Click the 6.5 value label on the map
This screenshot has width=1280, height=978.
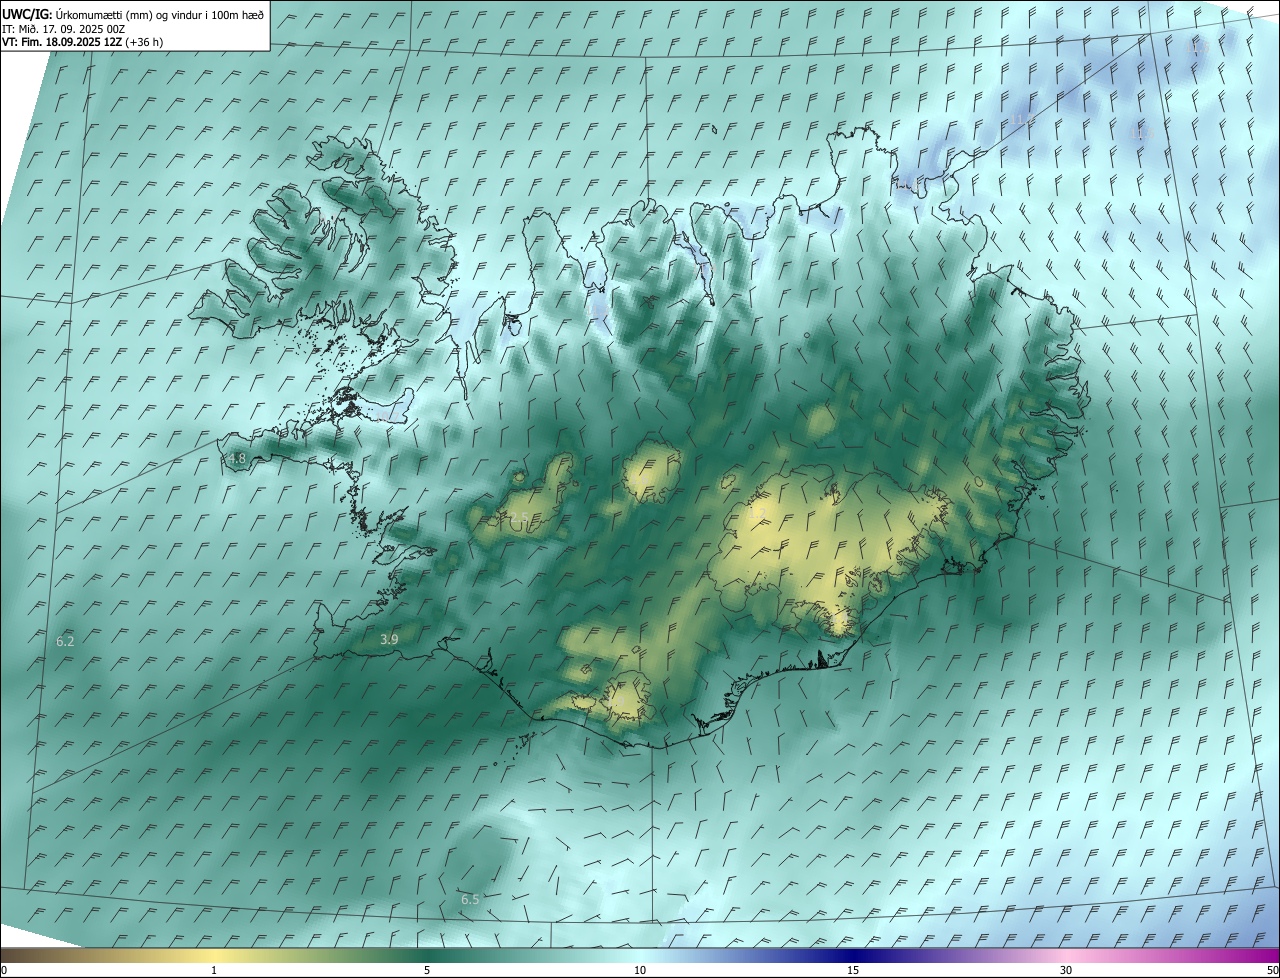pos(470,899)
